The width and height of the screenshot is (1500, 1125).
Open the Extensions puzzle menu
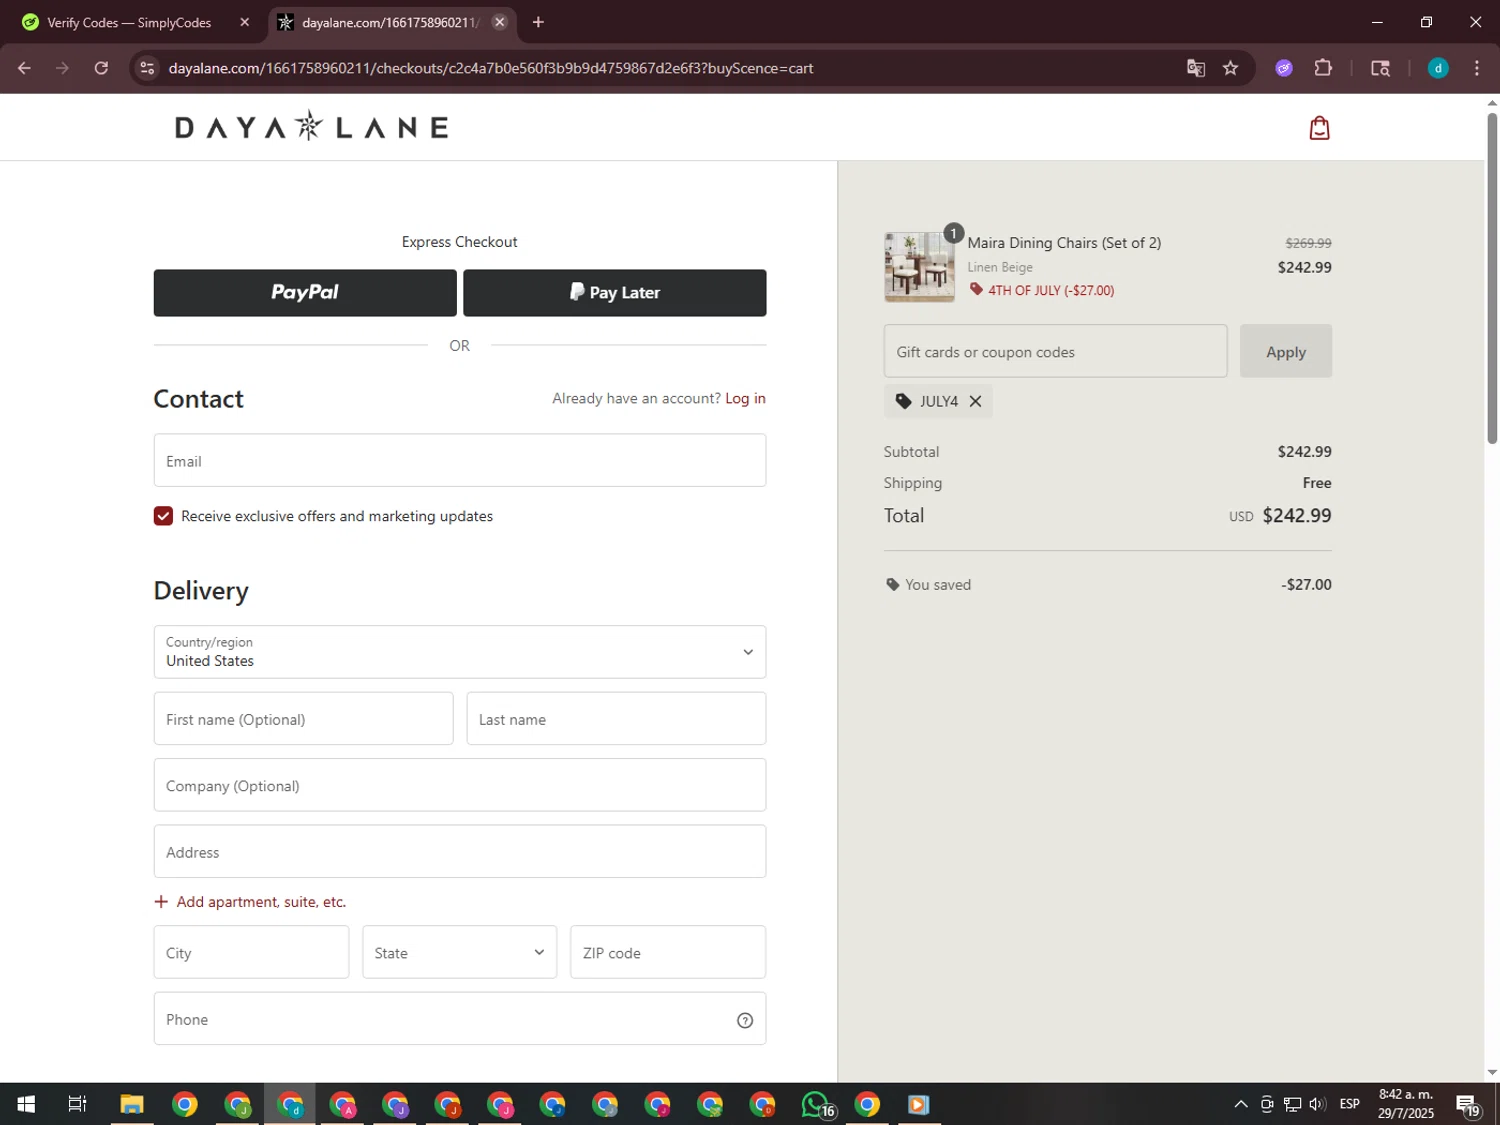pos(1323,68)
